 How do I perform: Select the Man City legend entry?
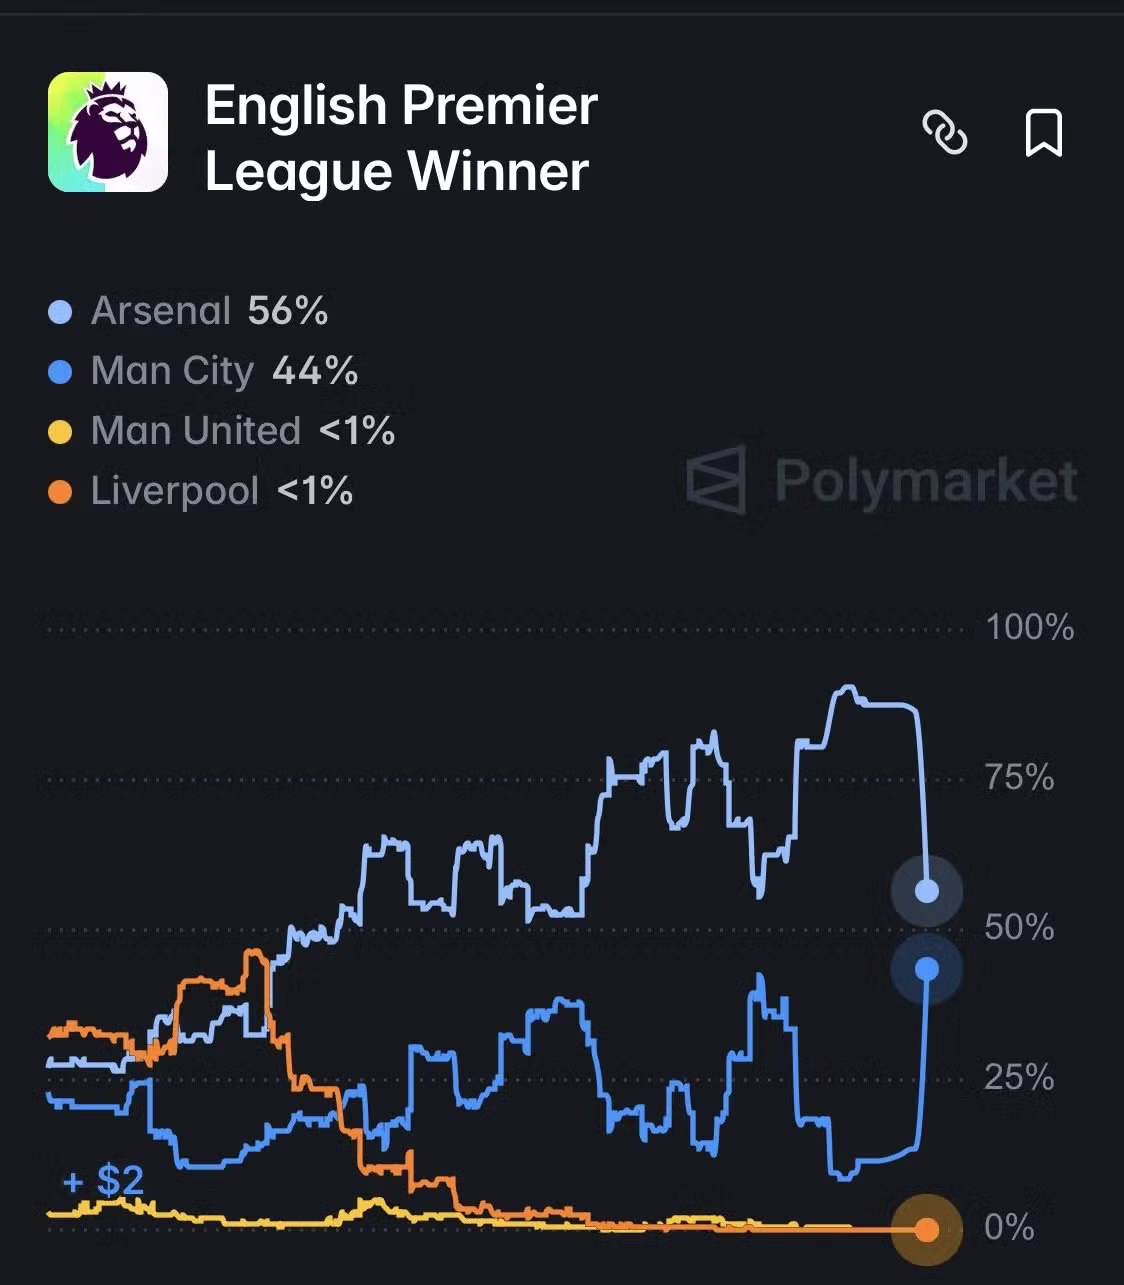(172, 371)
